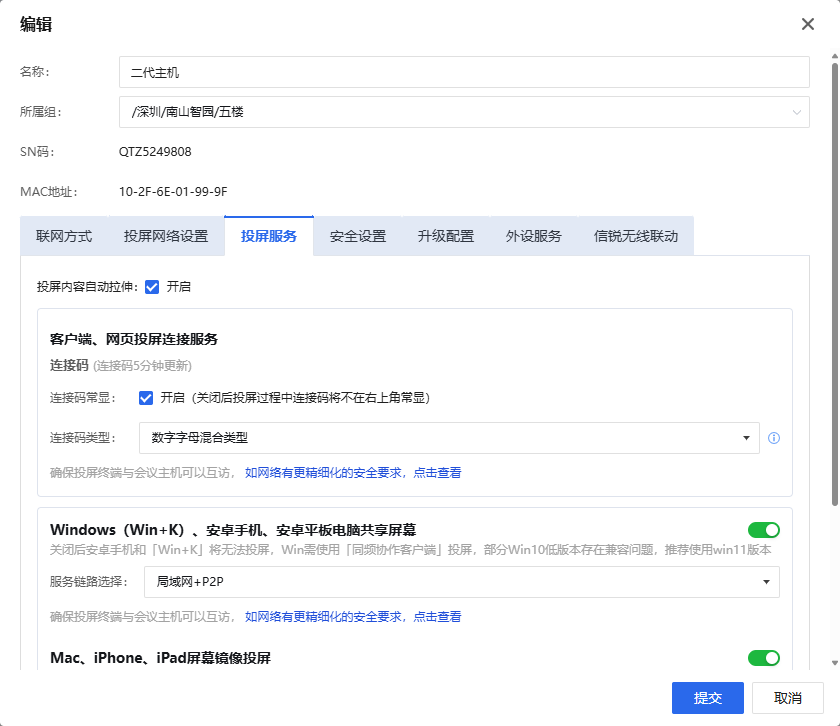This screenshot has width=840, height=726.
Task: Open 服务链路选择 dropdown showing 局域网+P2P
Action: [461, 582]
